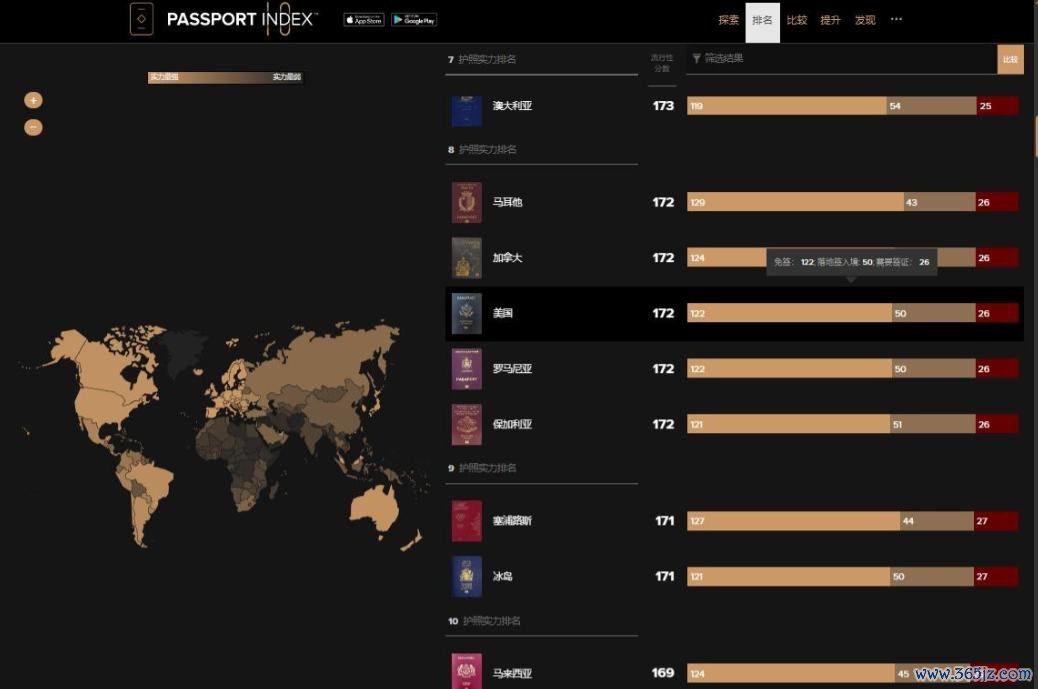Select the 美国 row country name
Screen dimensions: 1038x689
(503, 313)
